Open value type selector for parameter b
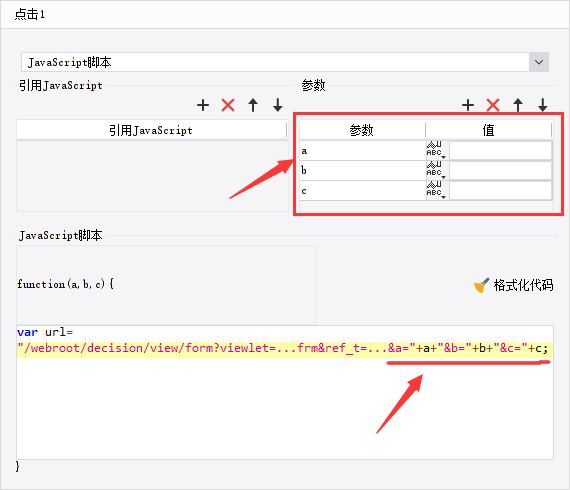The image size is (570, 490). (x=437, y=170)
